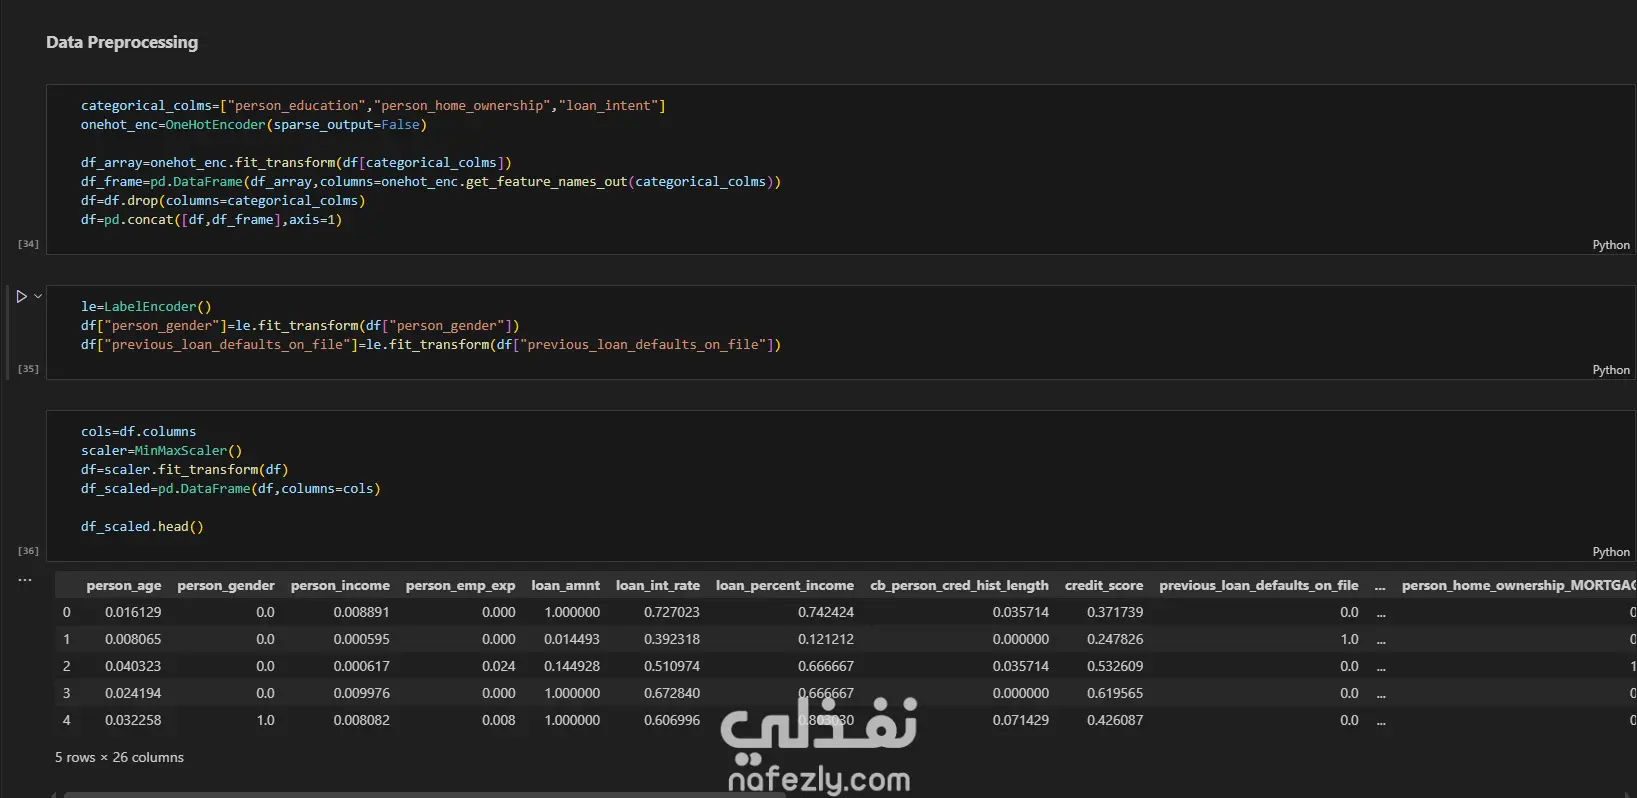Image resolution: width=1637 pixels, height=798 pixels.
Task: Click the person_age value 0.008065
Action: 133,639
